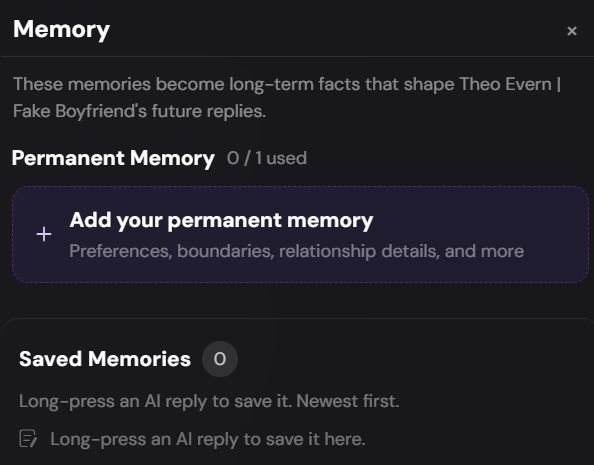Click the 0 / 1 used counter
Viewport: 594px width, 465px height.
click(267, 158)
